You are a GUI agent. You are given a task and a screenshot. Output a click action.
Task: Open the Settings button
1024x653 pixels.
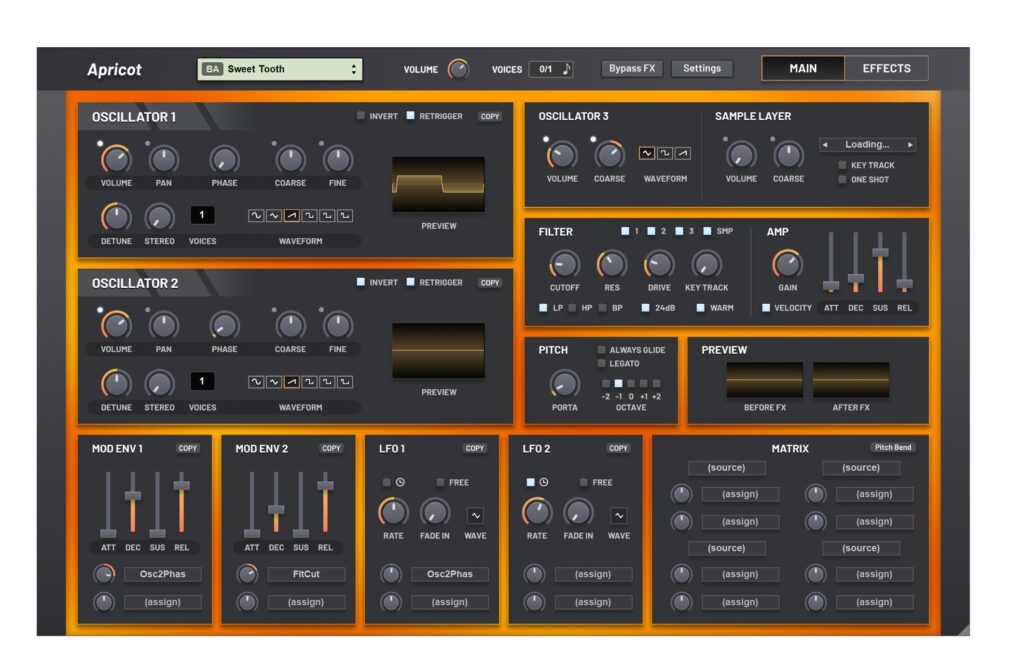click(702, 68)
